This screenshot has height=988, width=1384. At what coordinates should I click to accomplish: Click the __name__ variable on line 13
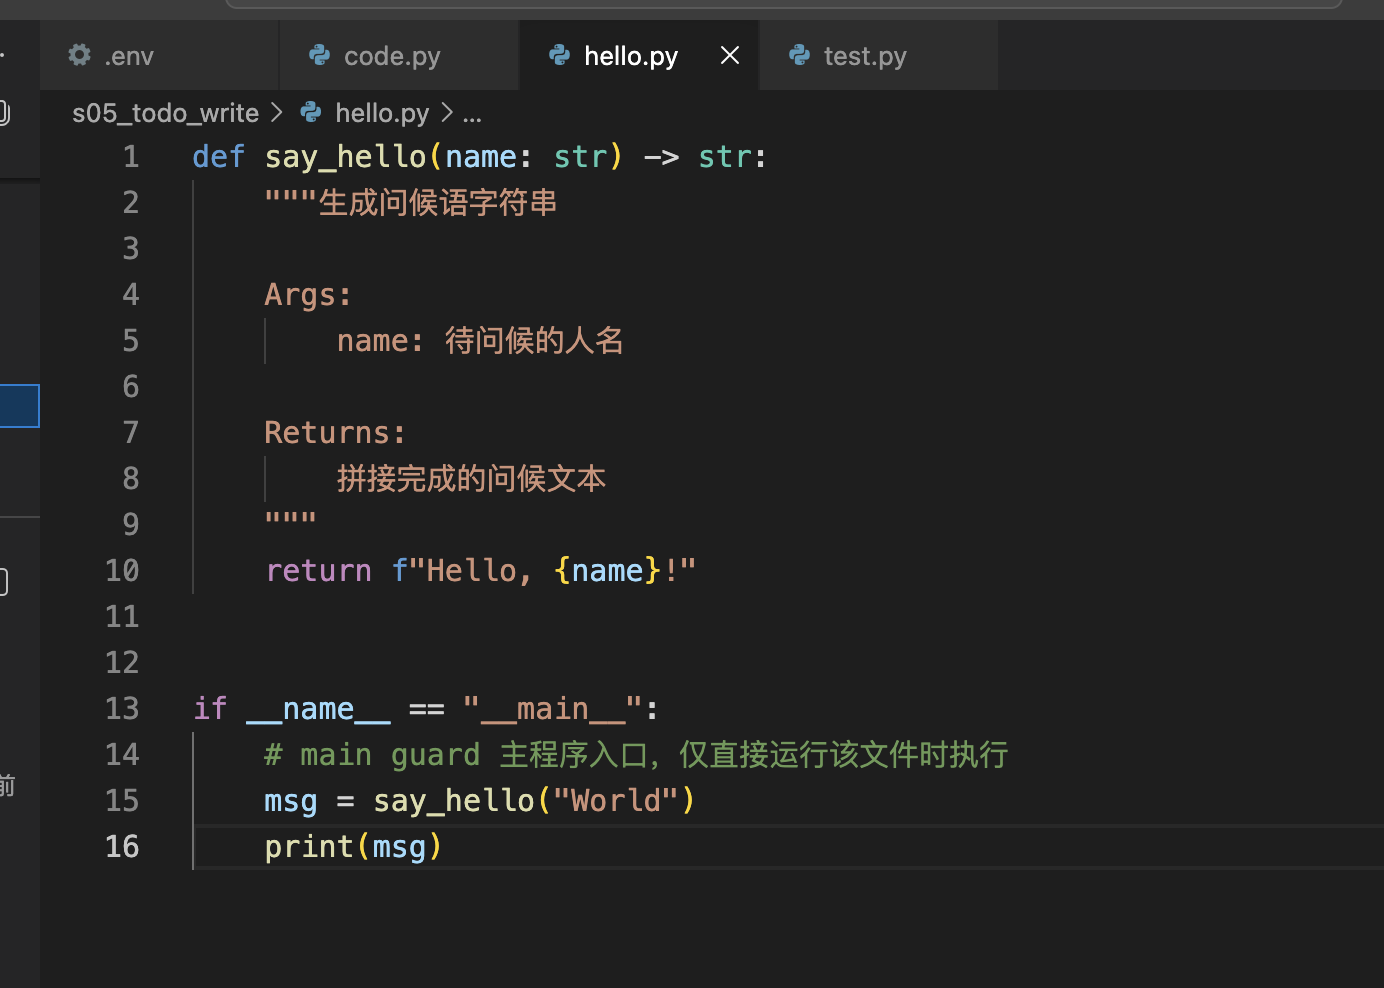318,709
